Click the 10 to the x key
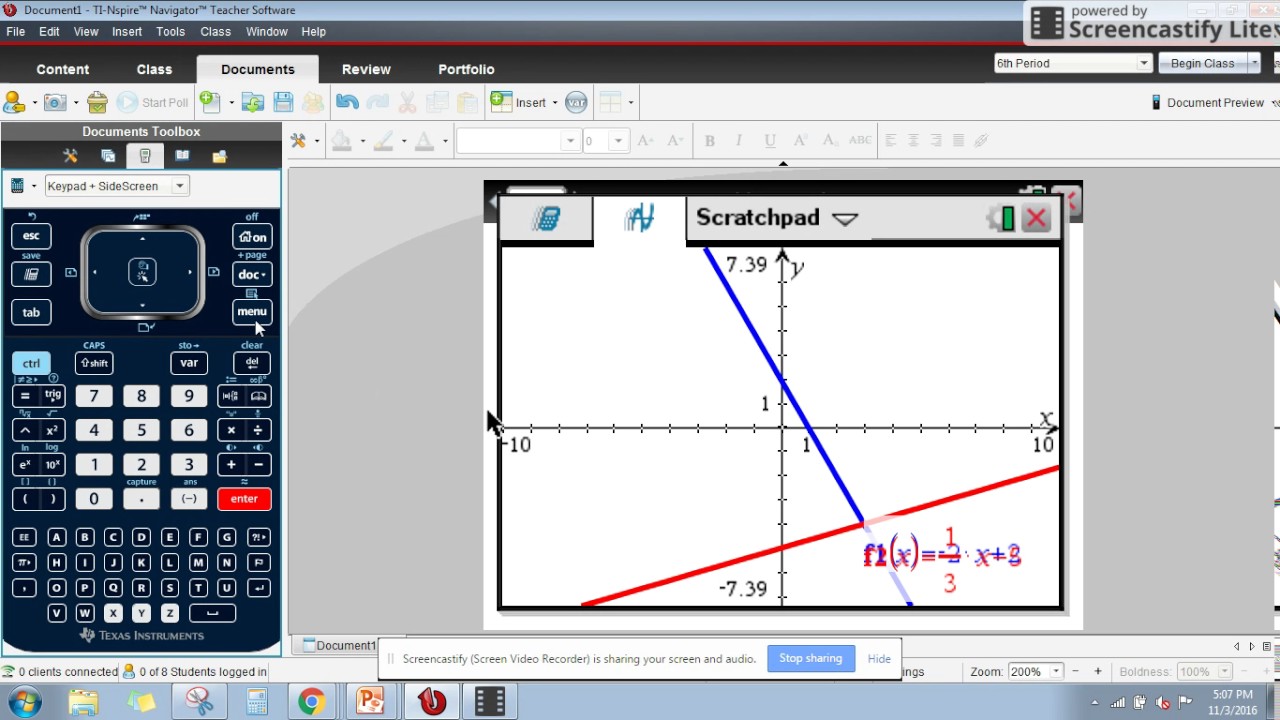 click(x=53, y=465)
